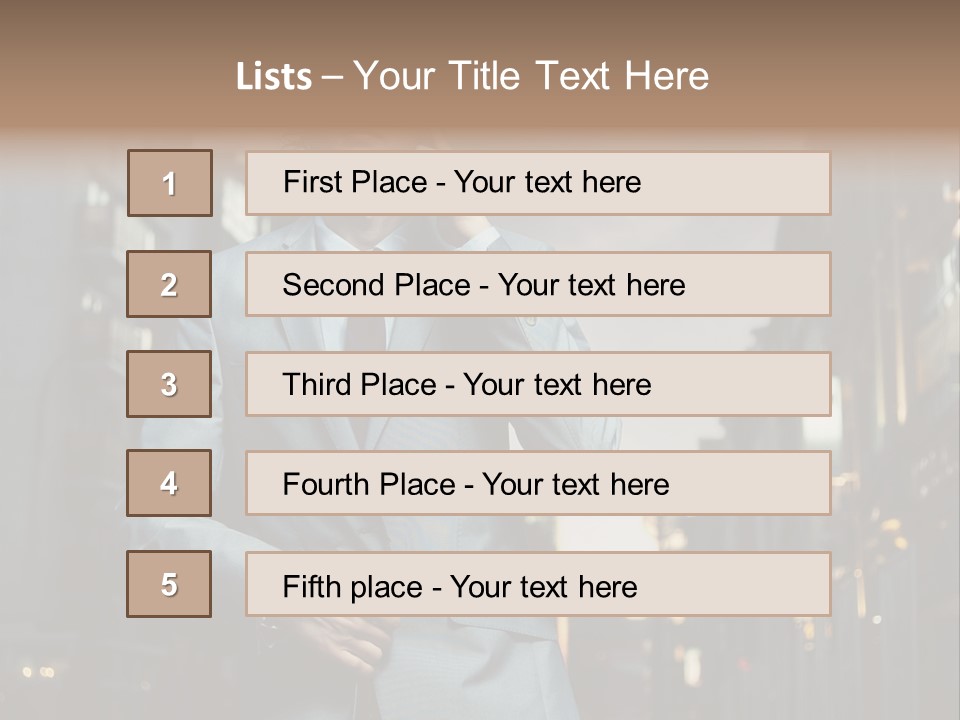Click "Your text here" in Second Place row
Viewport: 960px width, 720px height.
point(591,285)
